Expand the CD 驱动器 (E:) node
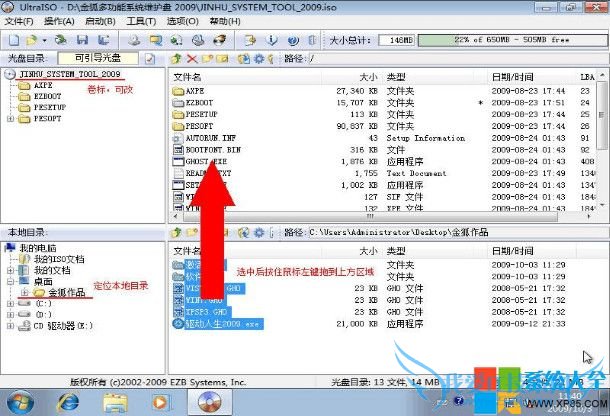This screenshot has height=416, width=610. tap(11, 326)
